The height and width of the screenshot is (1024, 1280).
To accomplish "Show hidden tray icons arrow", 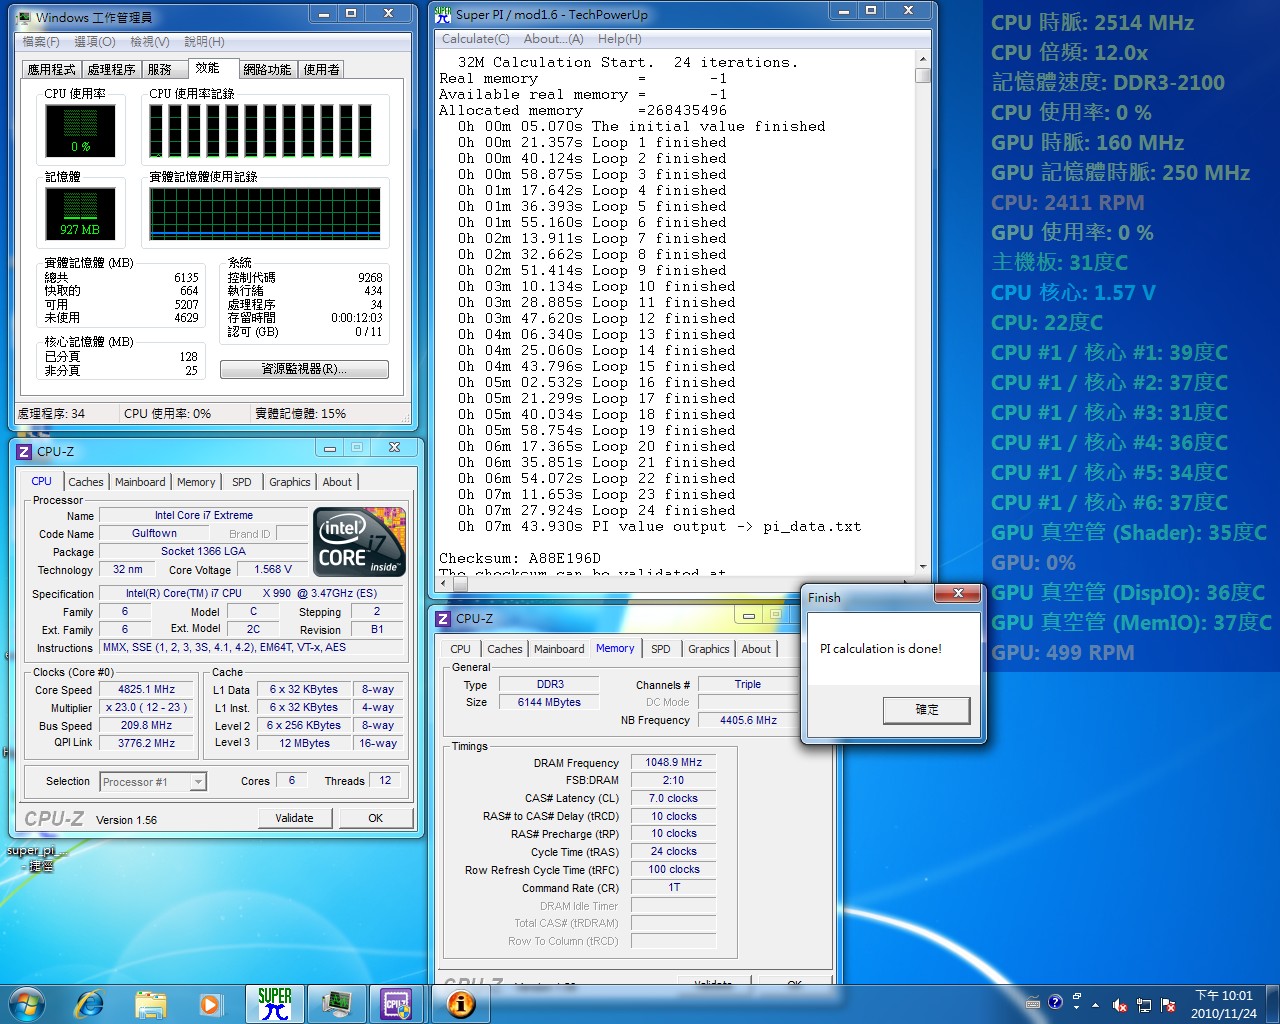I will pyautogui.click(x=1096, y=1005).
